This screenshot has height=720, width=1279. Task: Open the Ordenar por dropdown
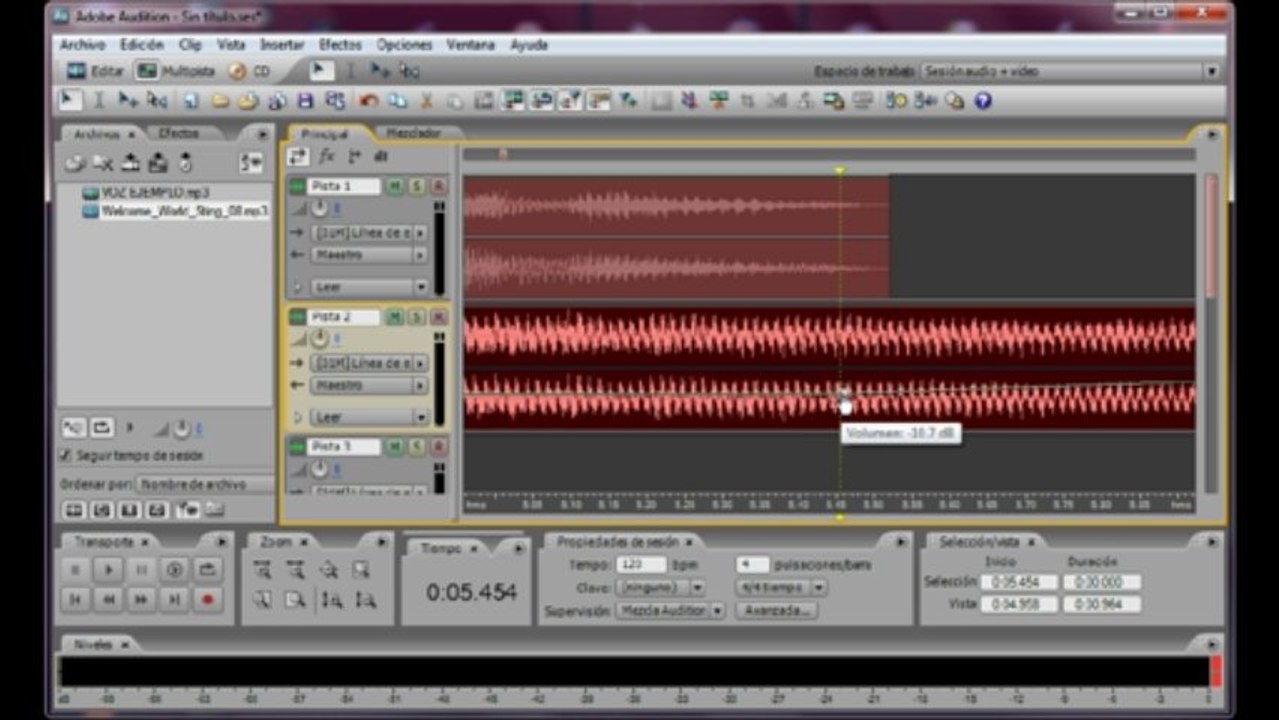(205, 484)
